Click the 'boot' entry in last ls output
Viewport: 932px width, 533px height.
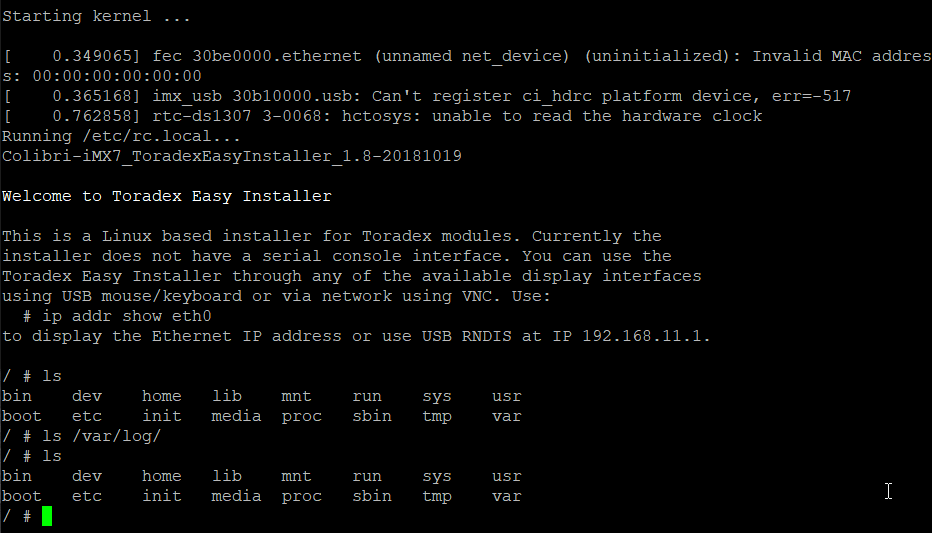[22, 496]
